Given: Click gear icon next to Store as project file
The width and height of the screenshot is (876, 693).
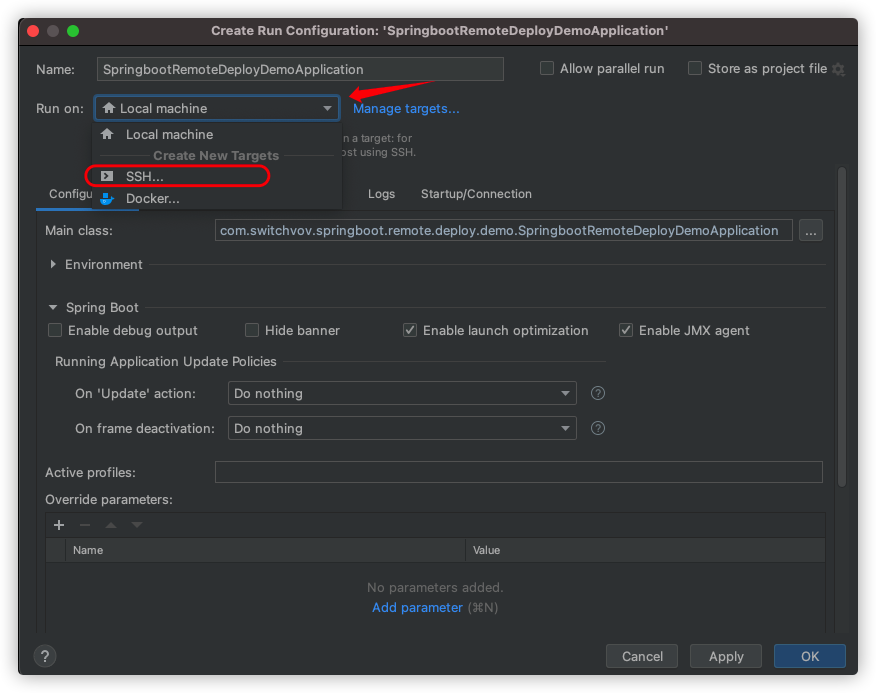Looking at the screenshot, I should coord(838,69).
